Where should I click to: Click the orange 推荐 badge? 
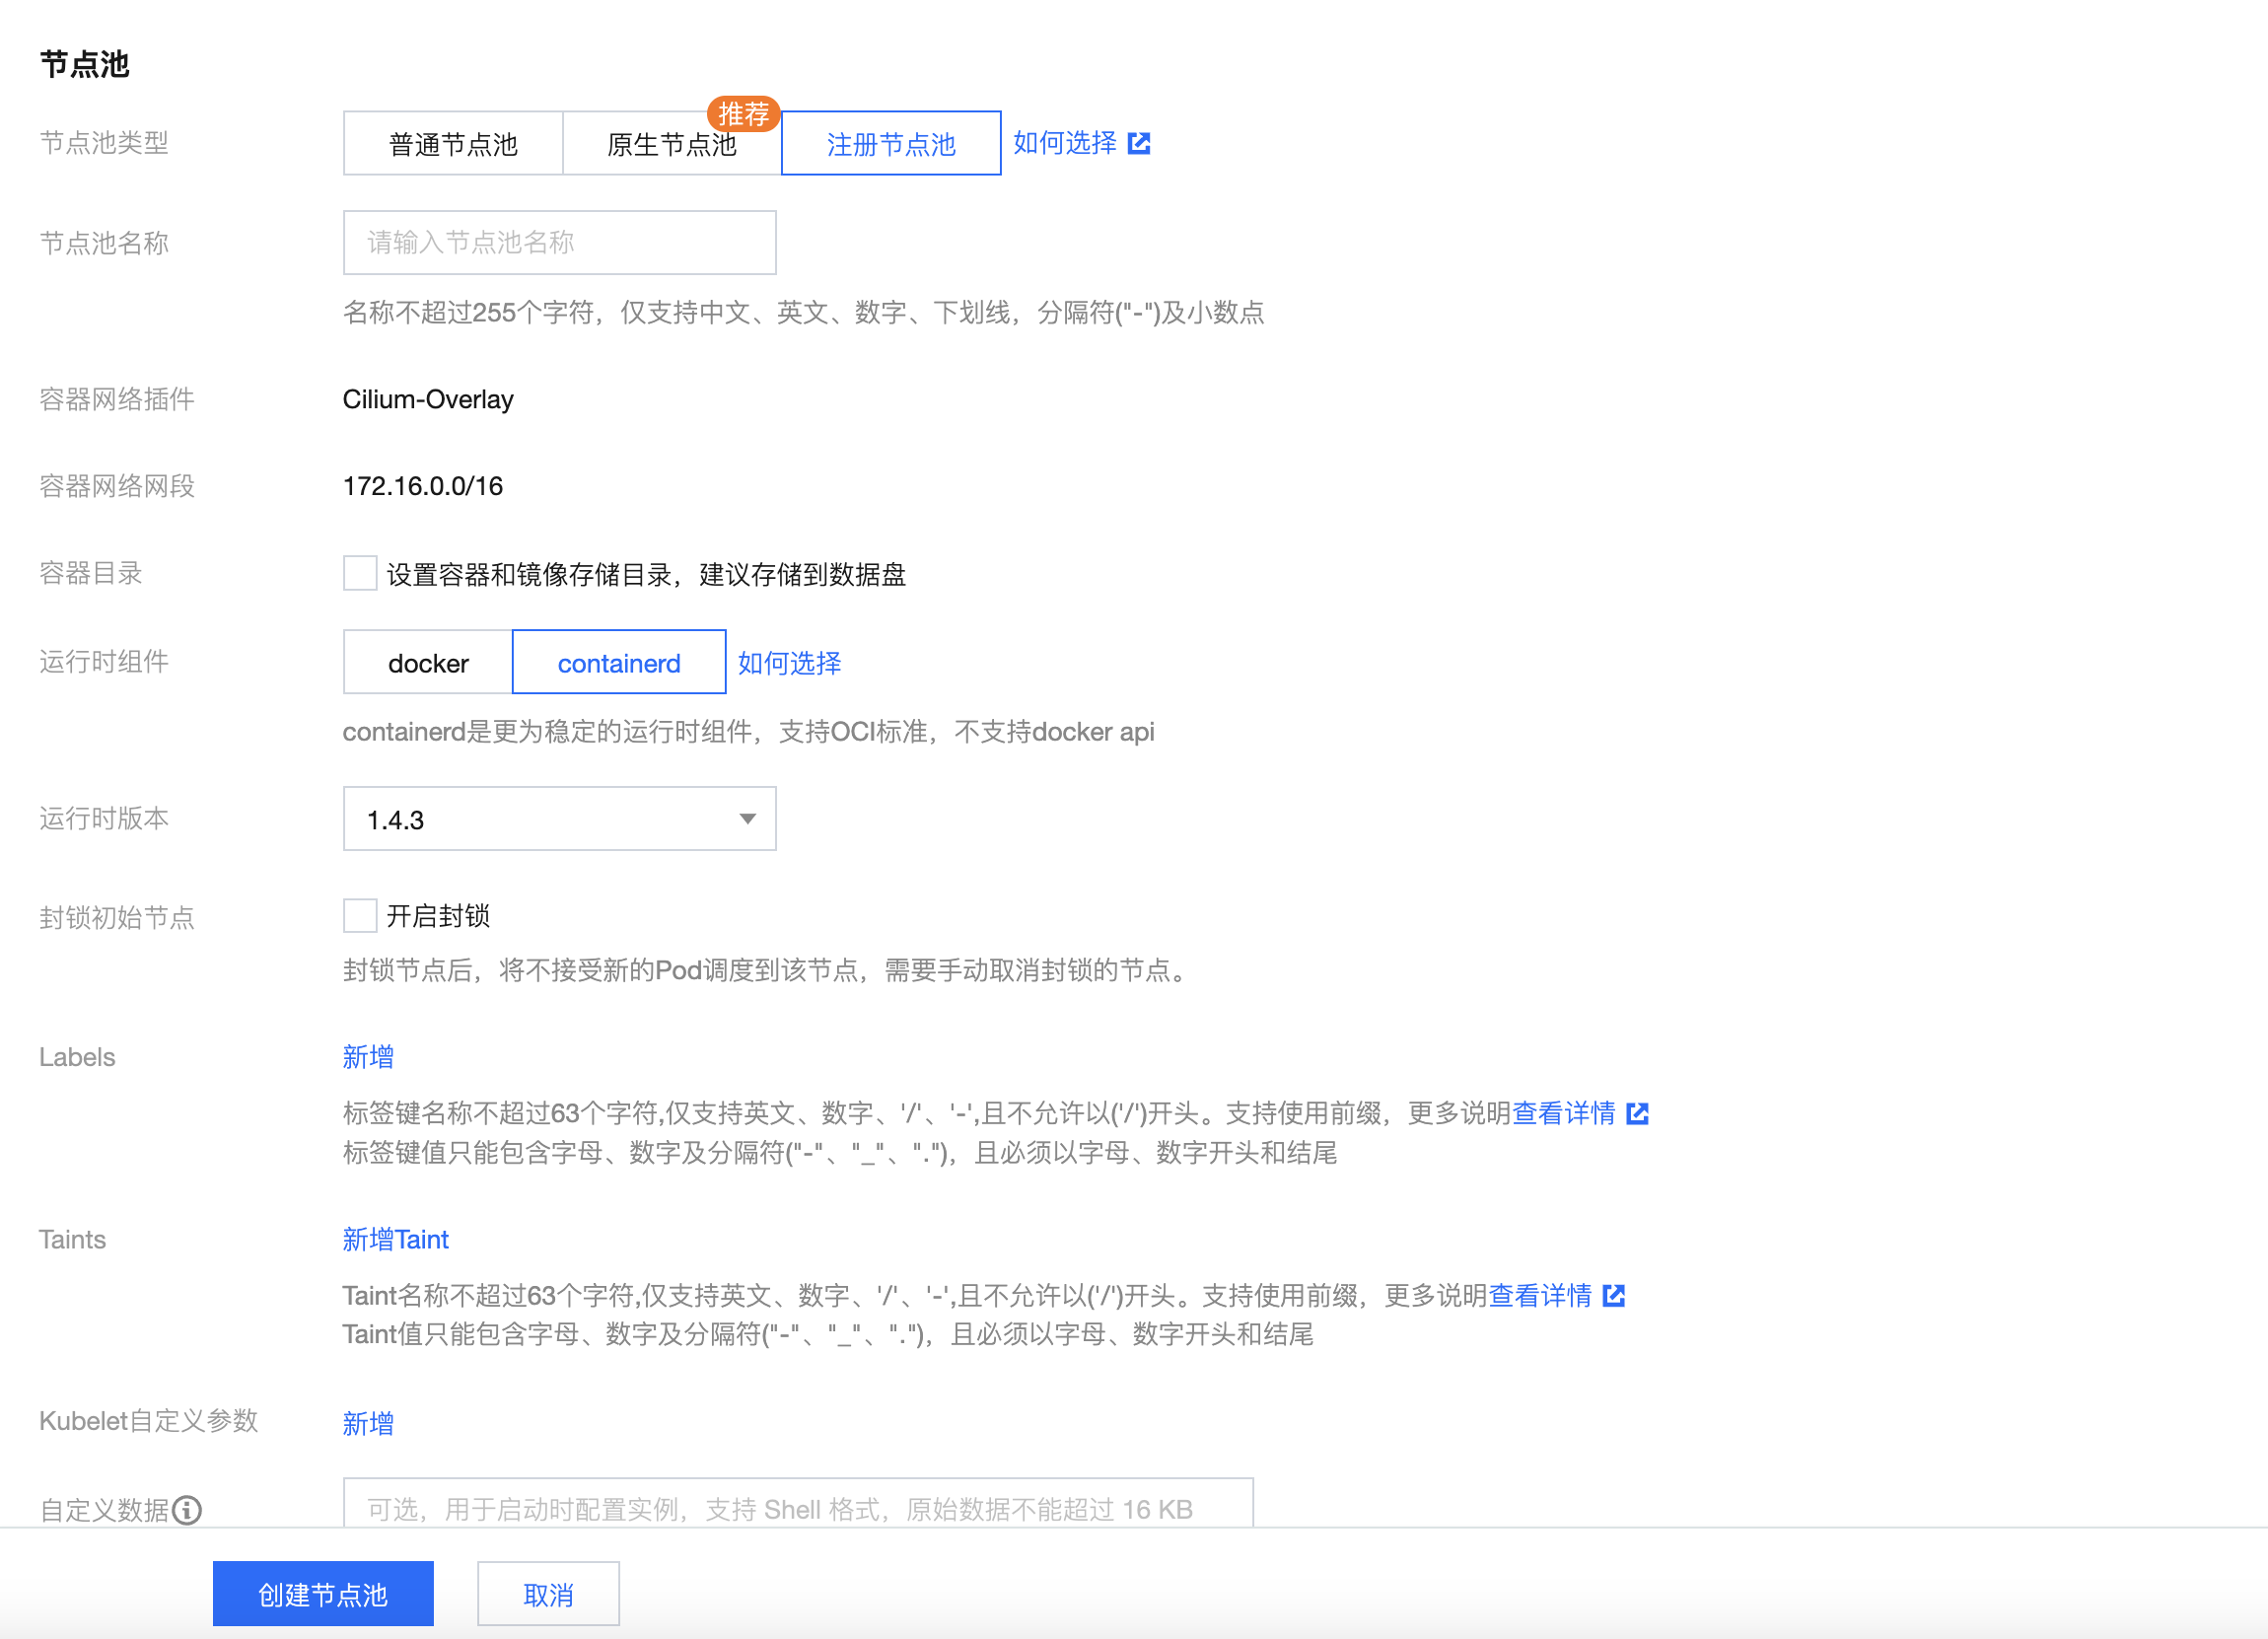[x=743, y=114]
